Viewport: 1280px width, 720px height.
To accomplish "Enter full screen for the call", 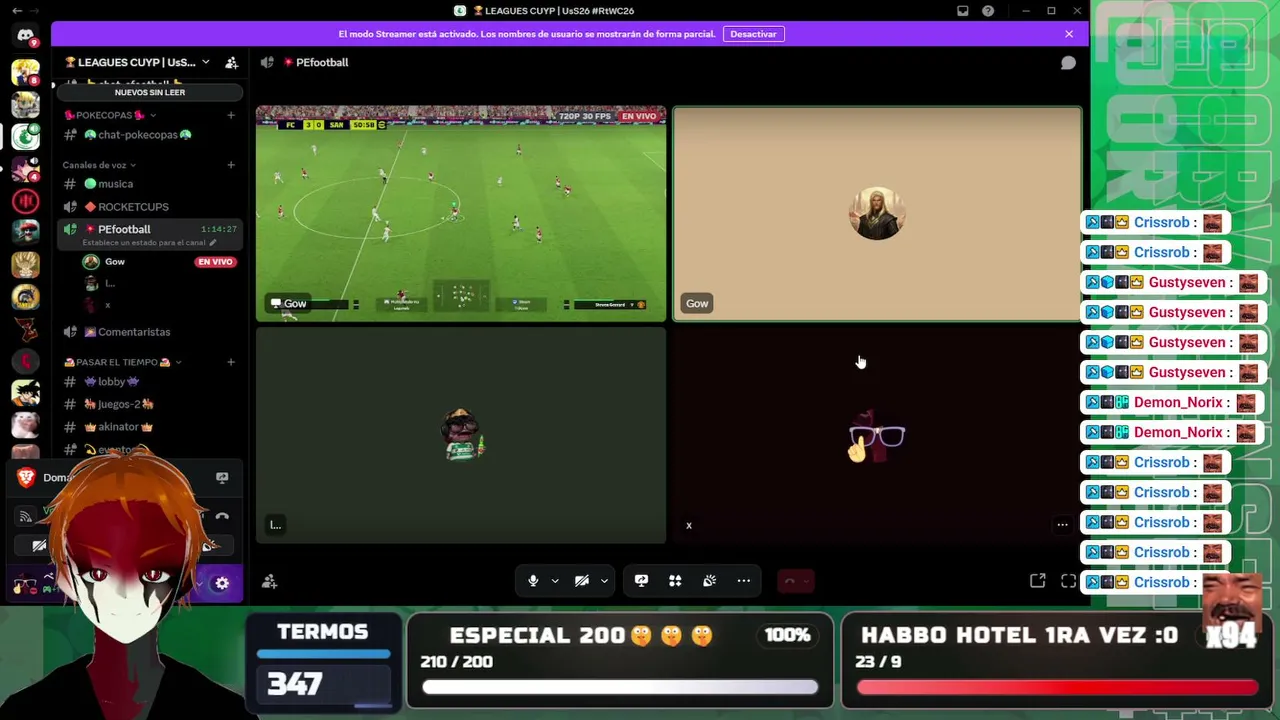I will pos(1068,581).
